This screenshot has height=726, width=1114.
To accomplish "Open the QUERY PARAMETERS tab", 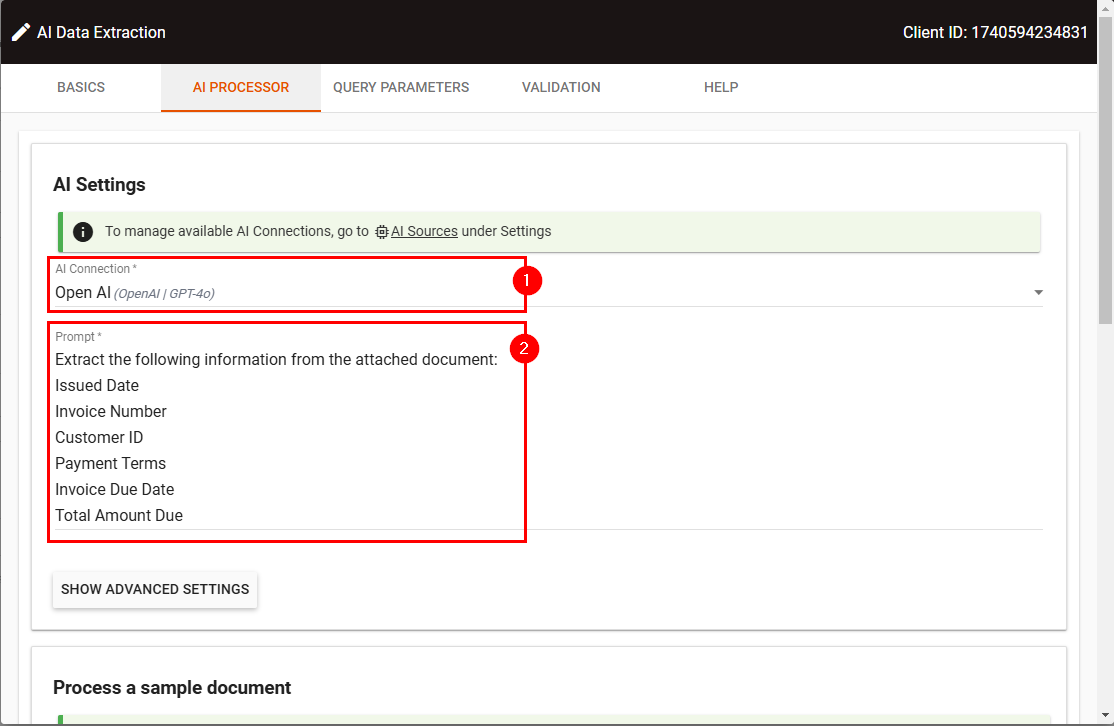I will (401, 88).
